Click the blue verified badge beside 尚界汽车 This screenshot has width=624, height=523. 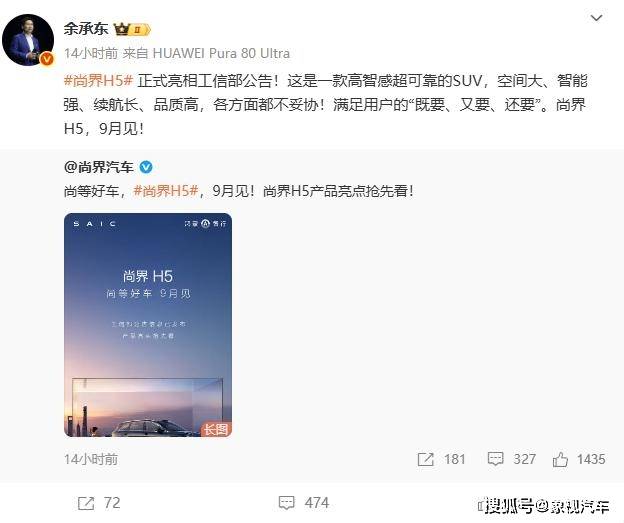(146, 167)
